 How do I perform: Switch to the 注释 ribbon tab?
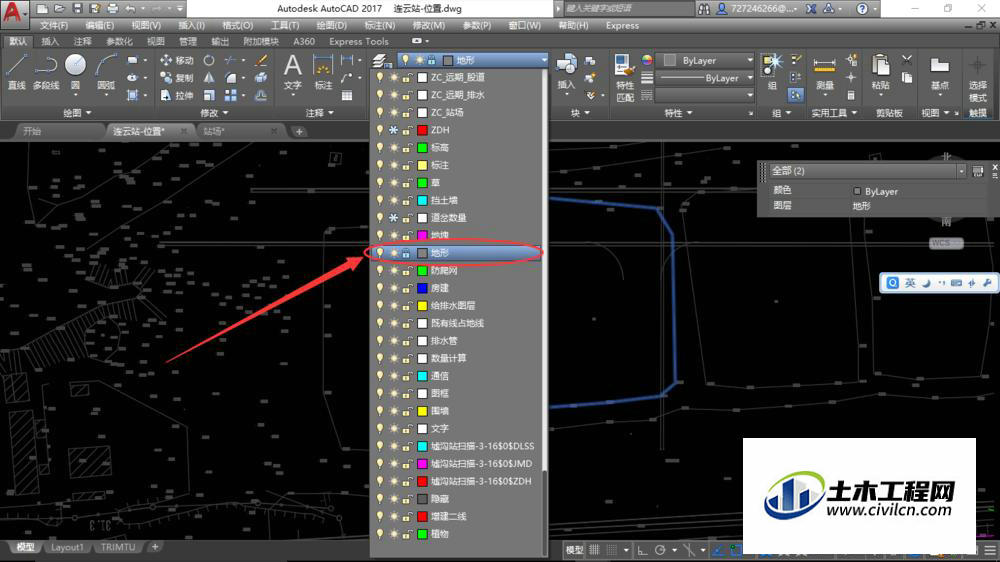click(x=82, y=41)
